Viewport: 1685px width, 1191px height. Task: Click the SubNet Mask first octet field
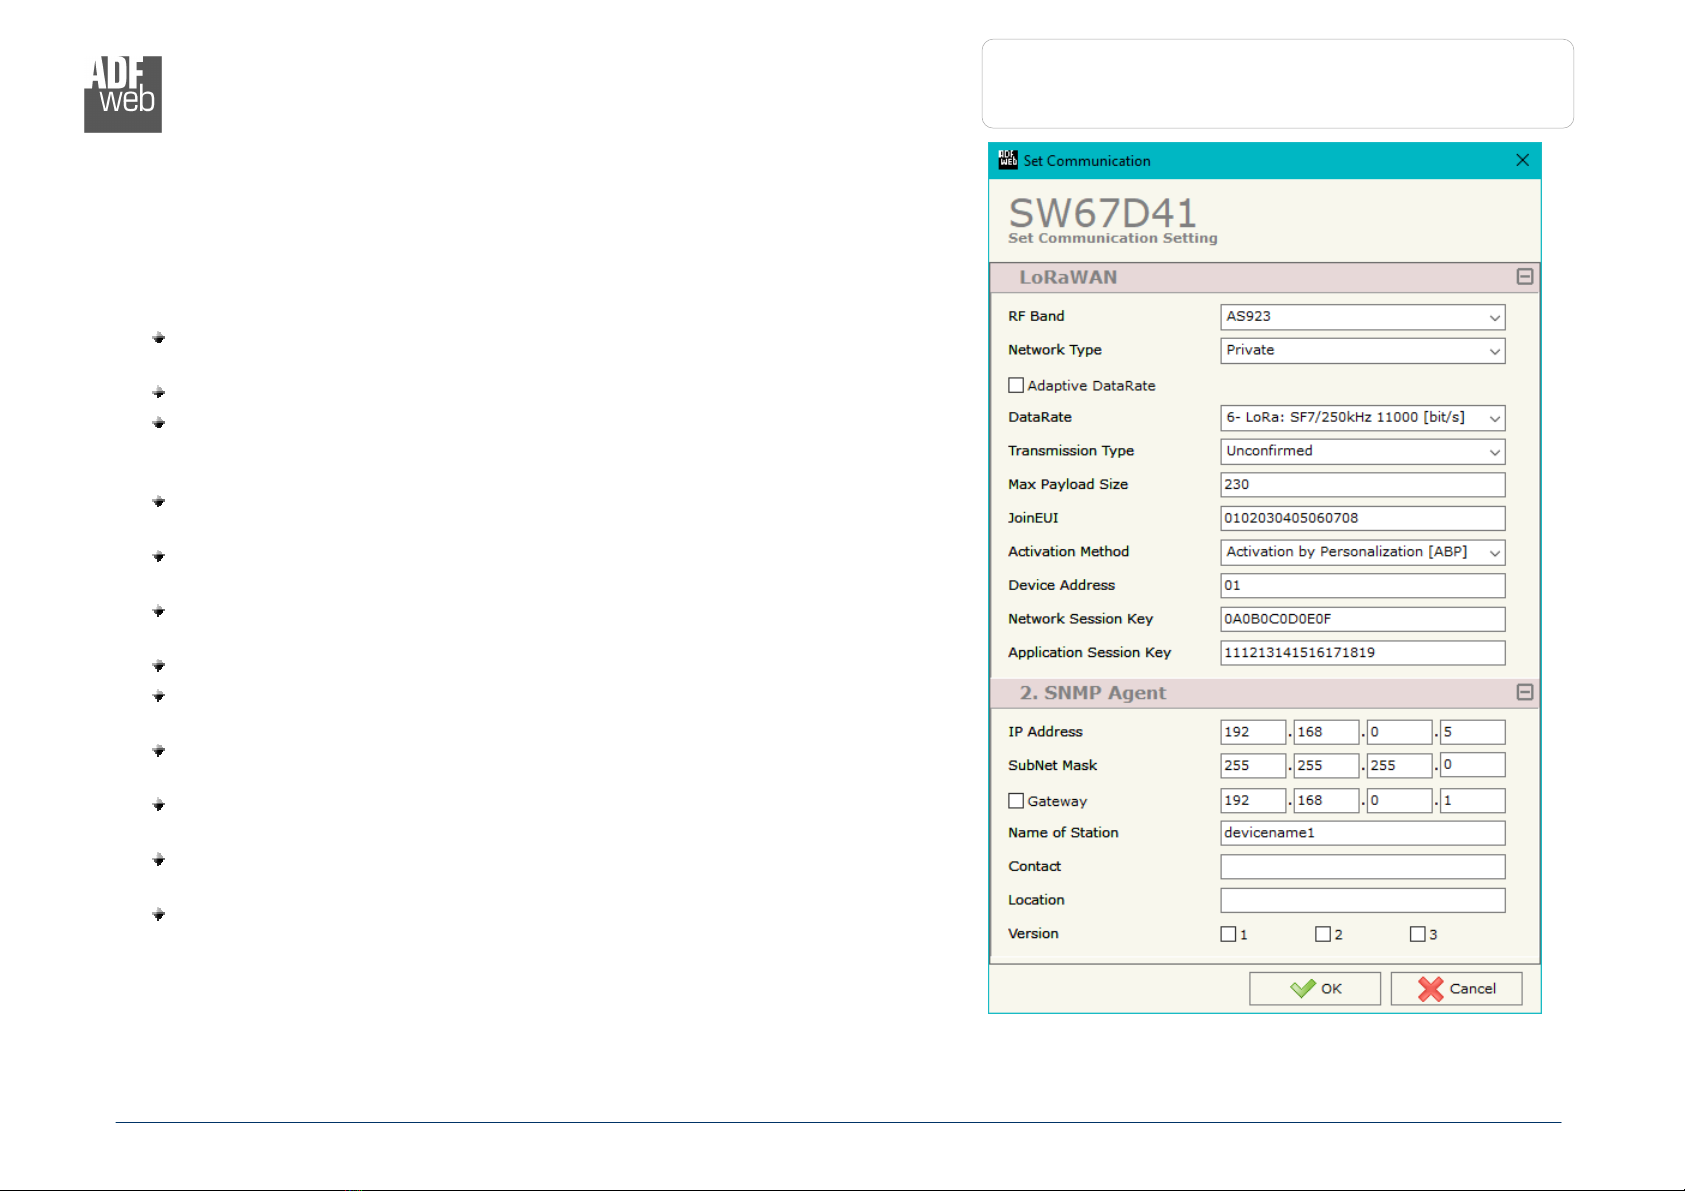(x=1253, y=765)
